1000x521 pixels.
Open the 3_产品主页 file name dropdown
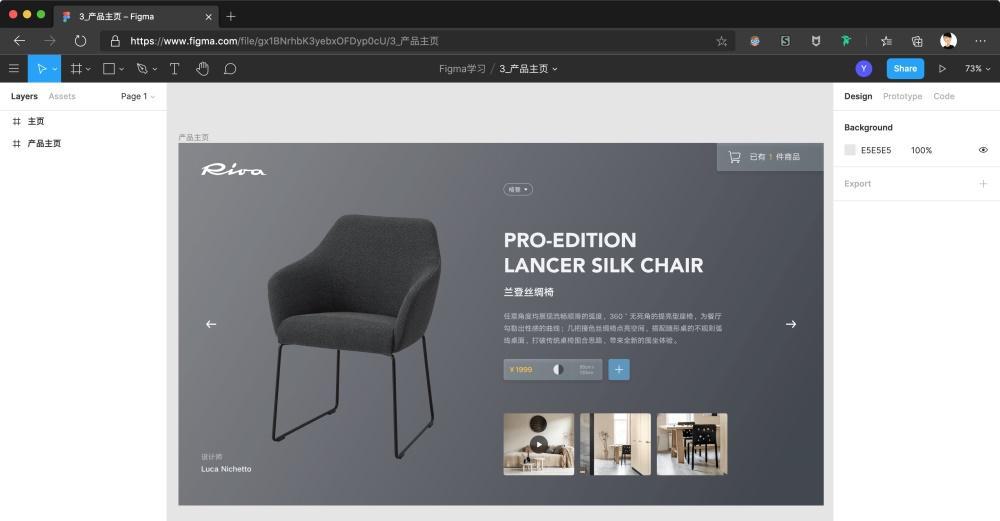(x=528, y=68)
